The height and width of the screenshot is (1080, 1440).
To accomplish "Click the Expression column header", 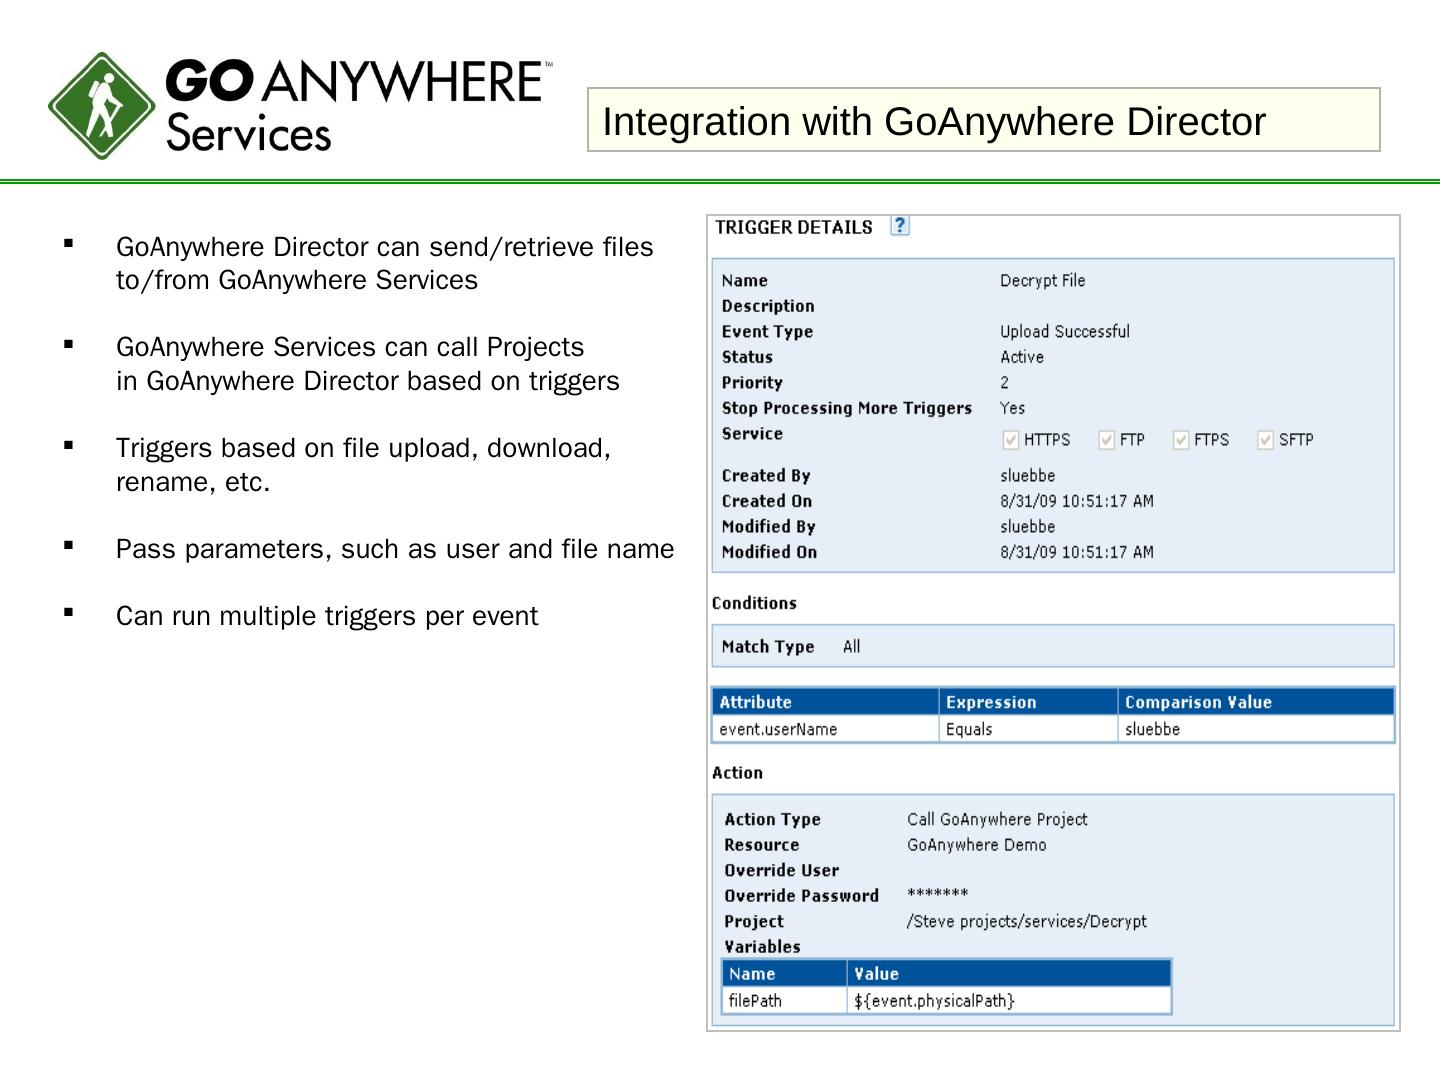I will point(1029,702).
